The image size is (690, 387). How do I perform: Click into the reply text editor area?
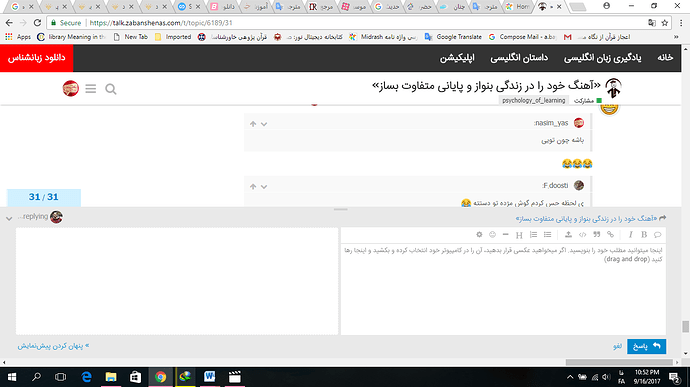503,289
